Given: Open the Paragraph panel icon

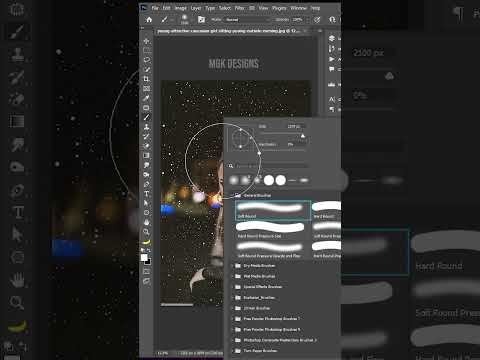Looking at the screenshot, I should tap(332, 109).
